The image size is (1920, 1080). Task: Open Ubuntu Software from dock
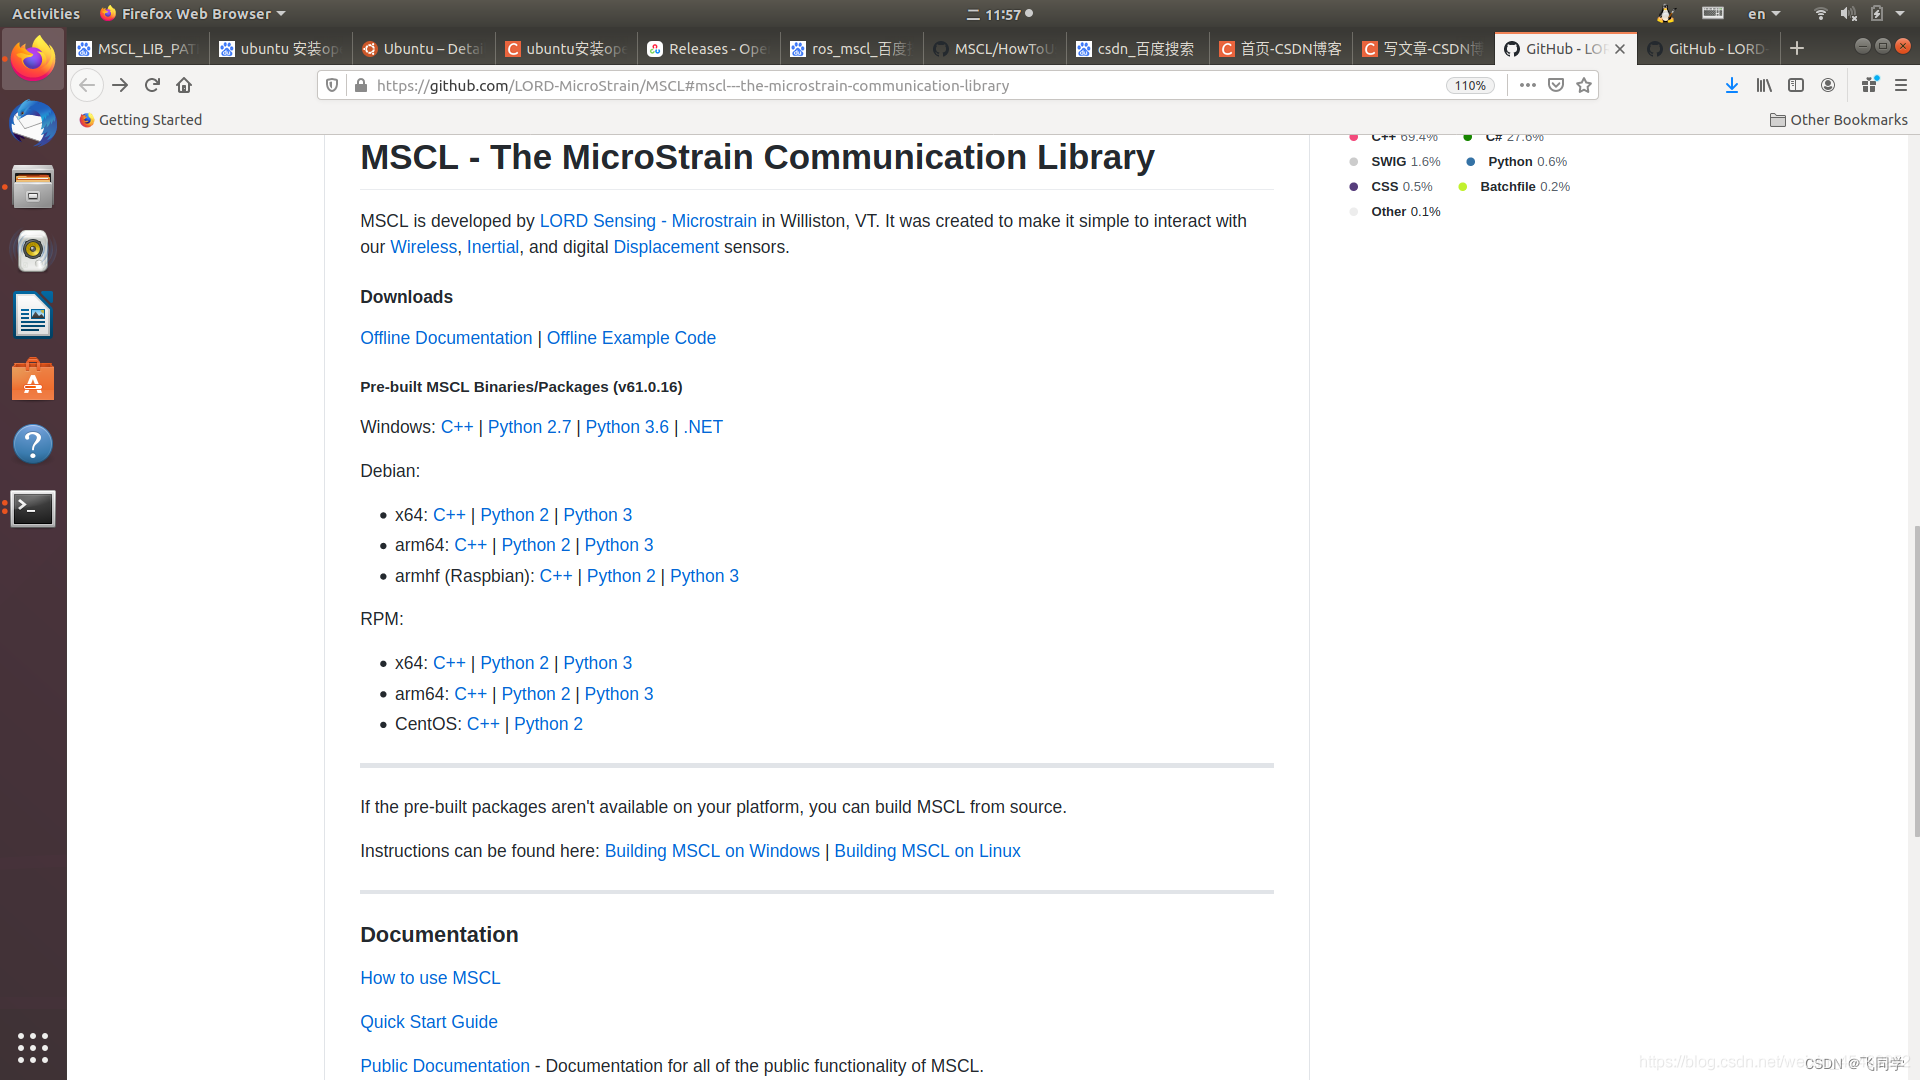pos(33,380)
